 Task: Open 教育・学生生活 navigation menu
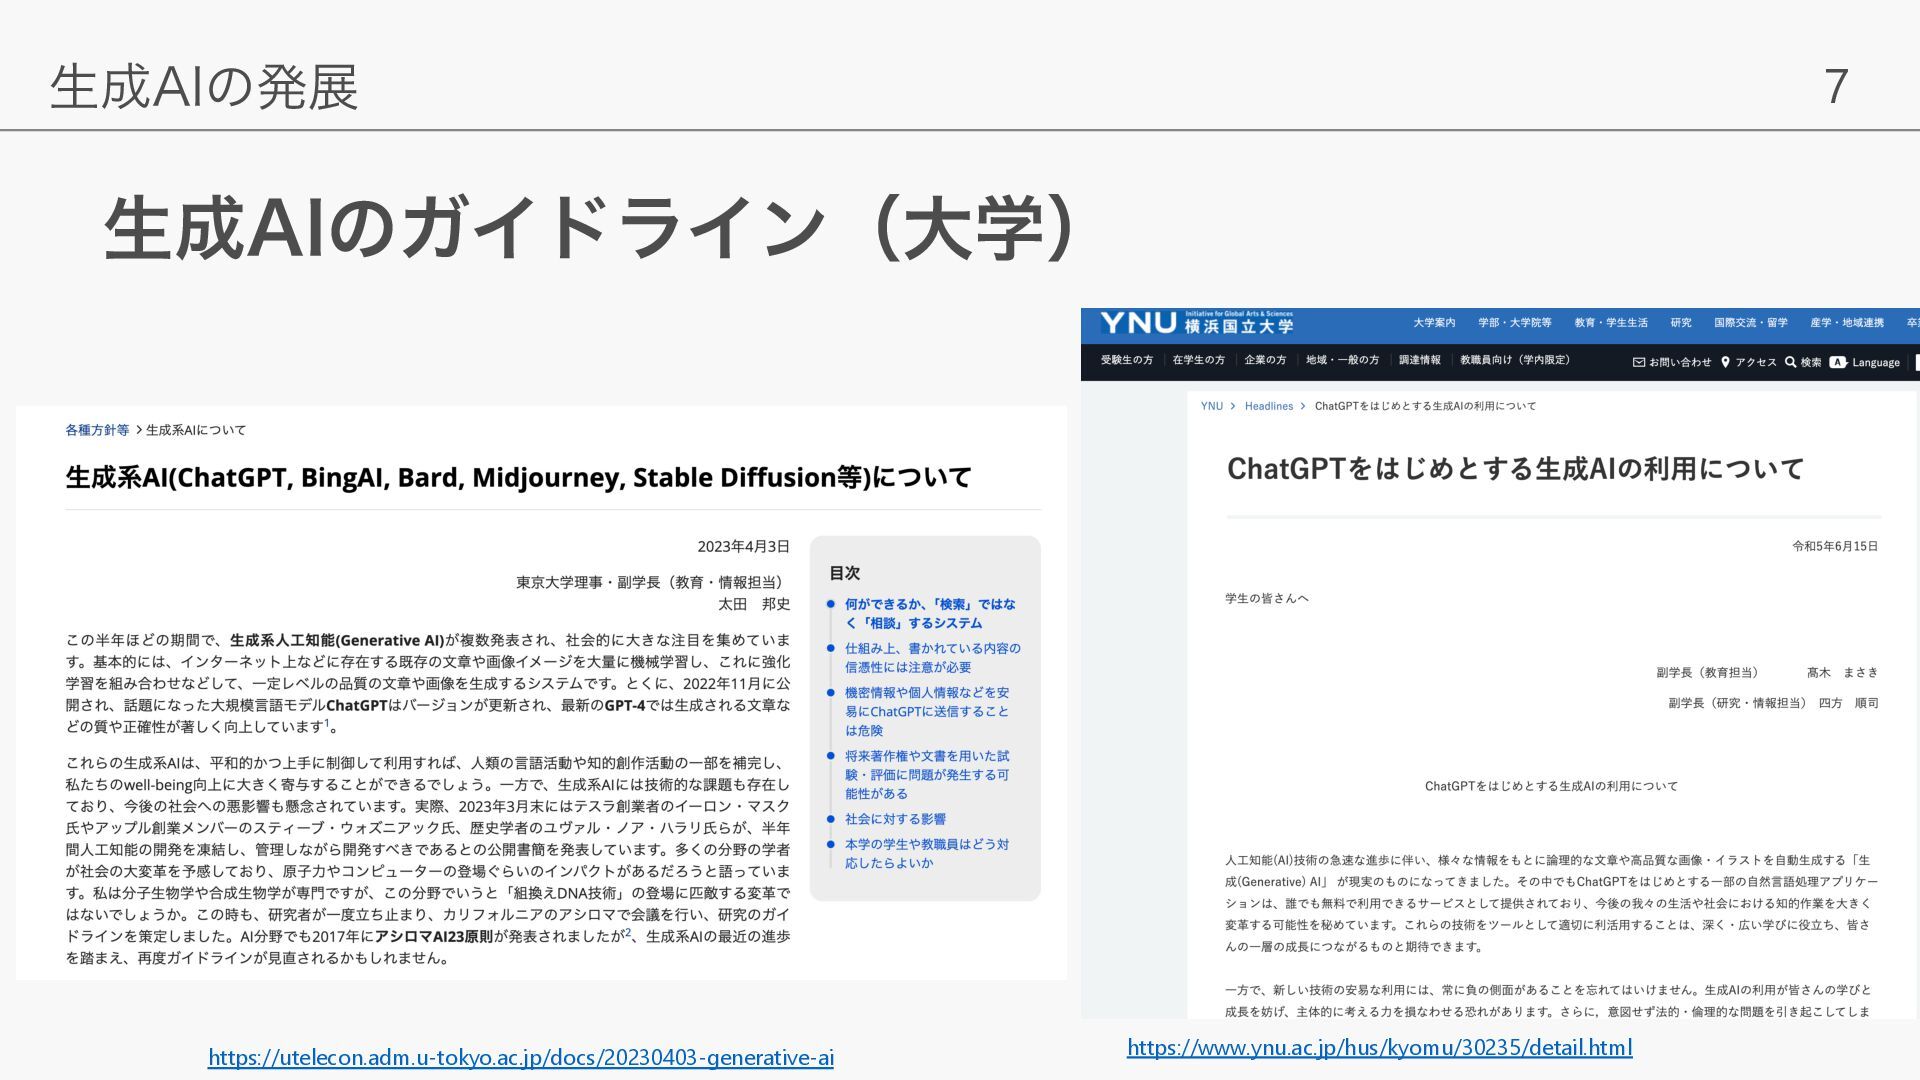[x=1611, y=322]
